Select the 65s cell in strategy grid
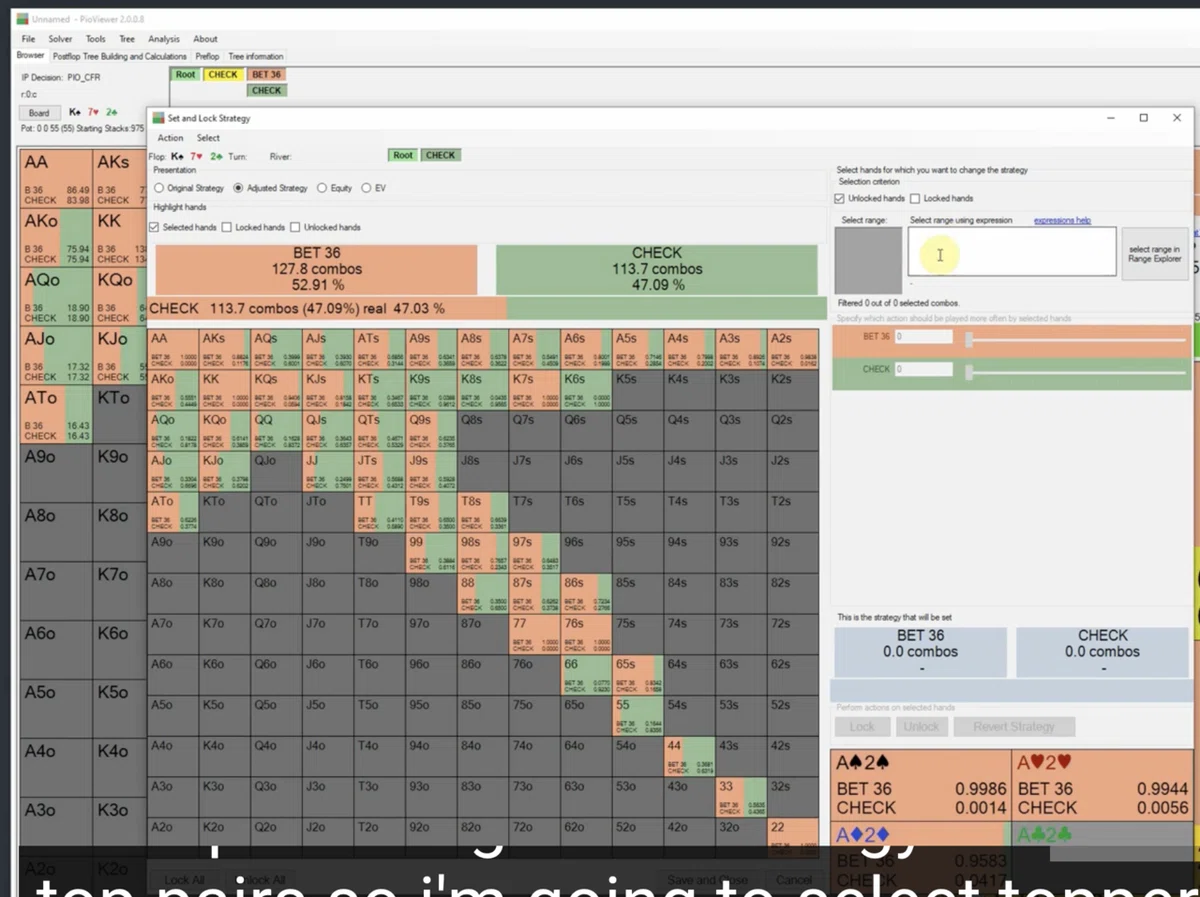This screenshot has height=897, width=1200. click(x=637, y=675)
